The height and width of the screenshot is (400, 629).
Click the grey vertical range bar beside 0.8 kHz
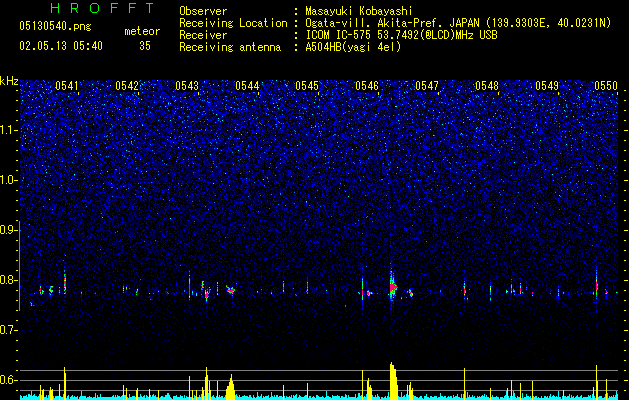coord(20,265)
